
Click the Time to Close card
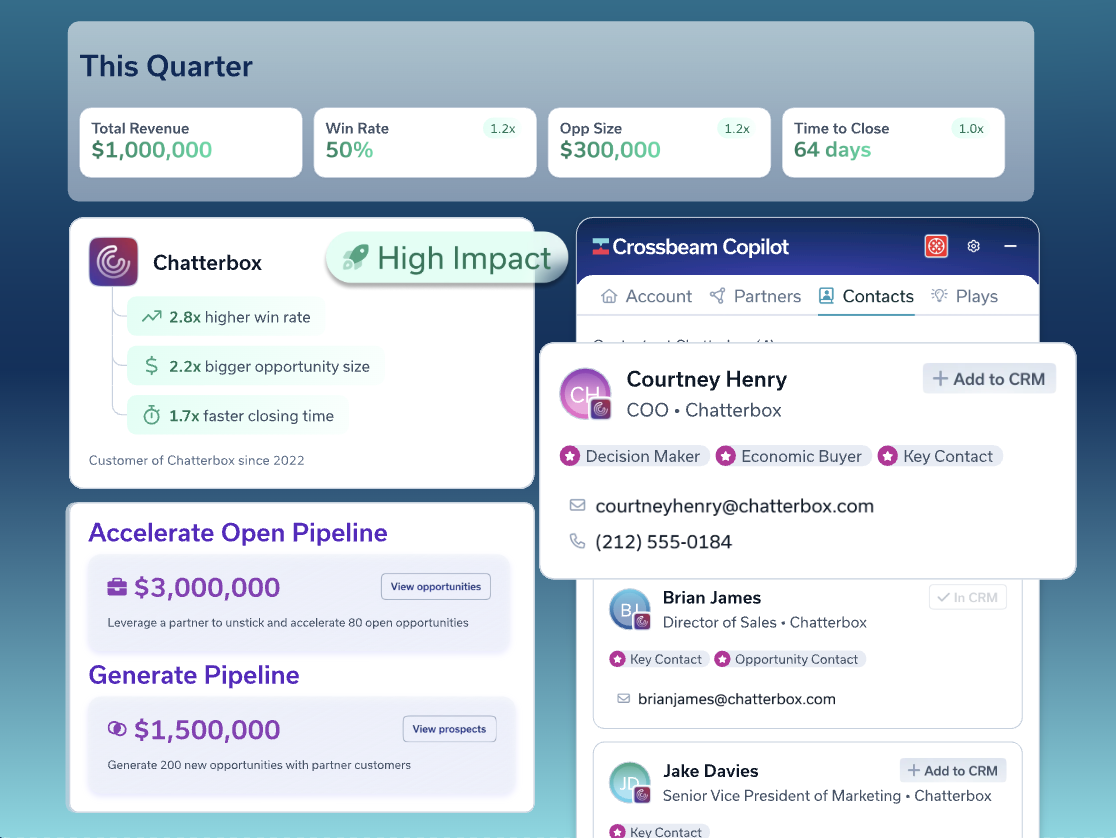coord(893,142)
